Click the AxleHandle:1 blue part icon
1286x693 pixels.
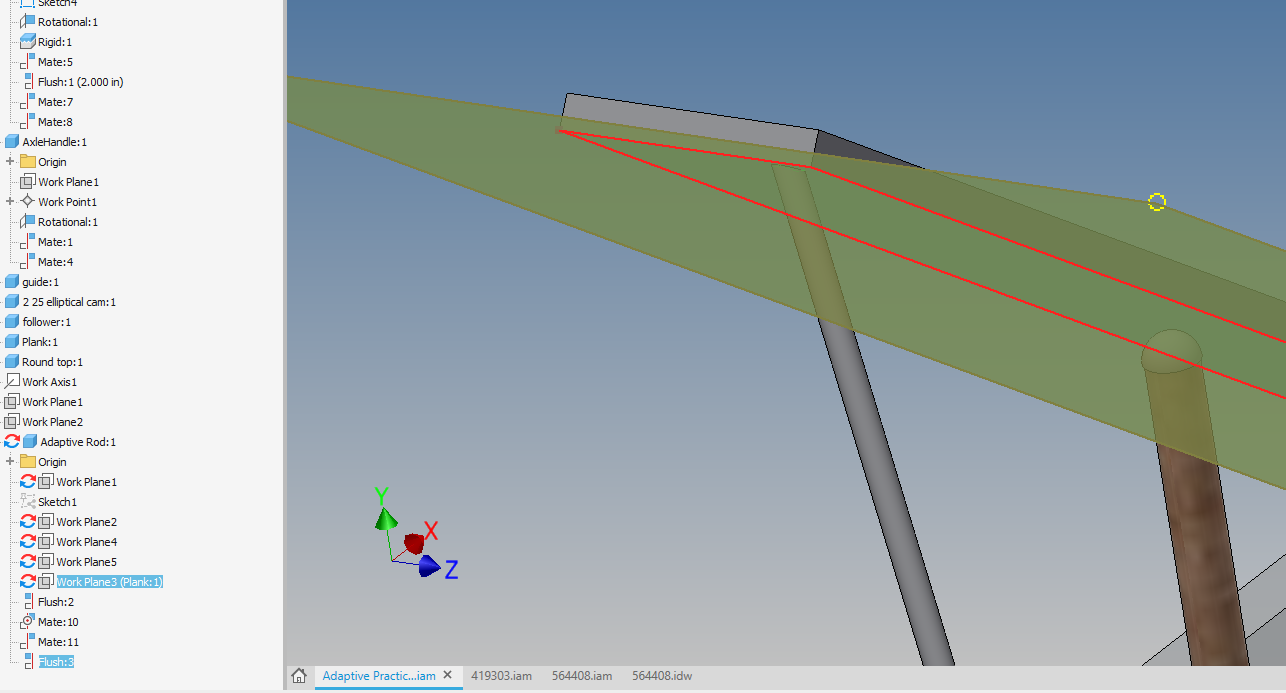pos(13,141)
